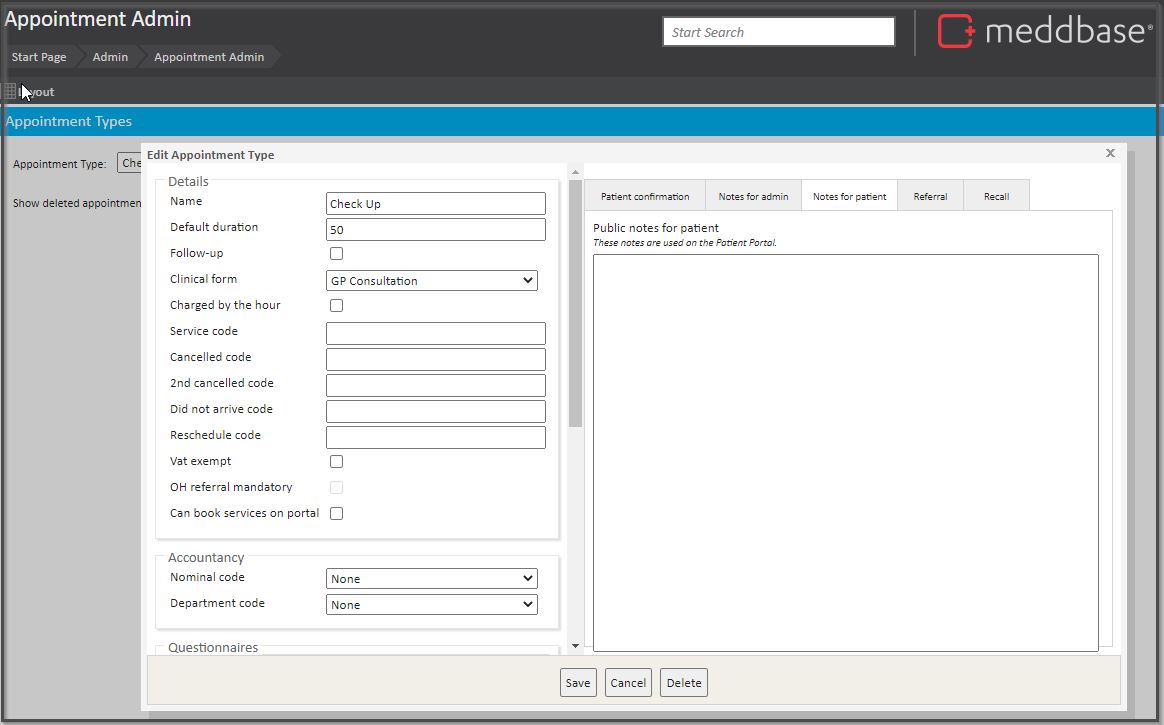Switch to the Patient confirmation tab

645,197
